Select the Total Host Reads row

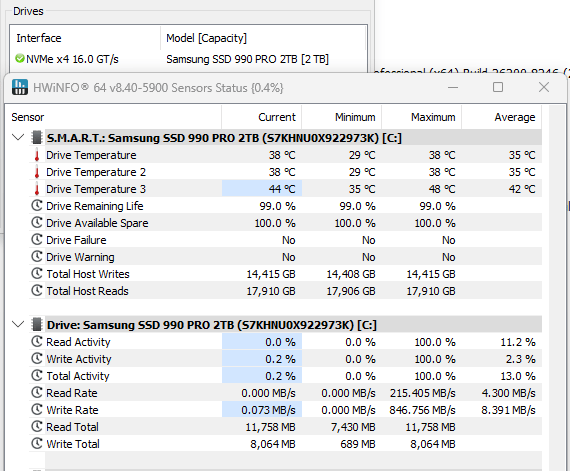click(285, 291)
